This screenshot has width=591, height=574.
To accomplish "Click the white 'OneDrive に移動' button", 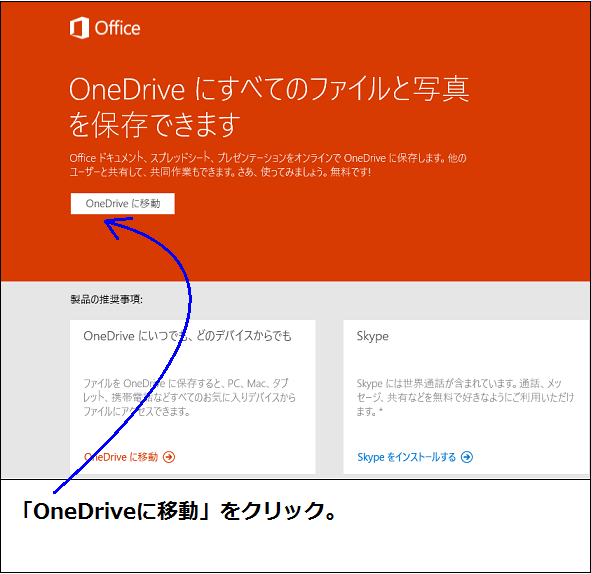I will click(x=122, y=204).
